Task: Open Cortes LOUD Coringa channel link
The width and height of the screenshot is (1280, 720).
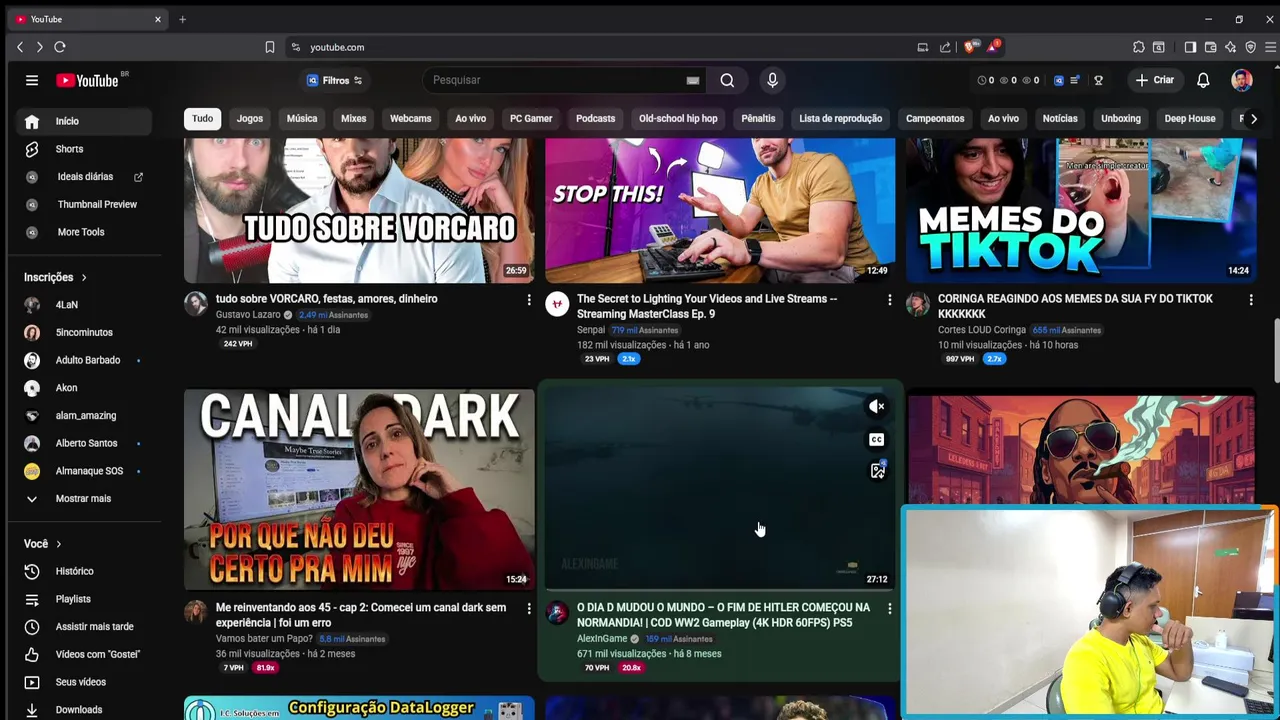Action: (982, 330)
